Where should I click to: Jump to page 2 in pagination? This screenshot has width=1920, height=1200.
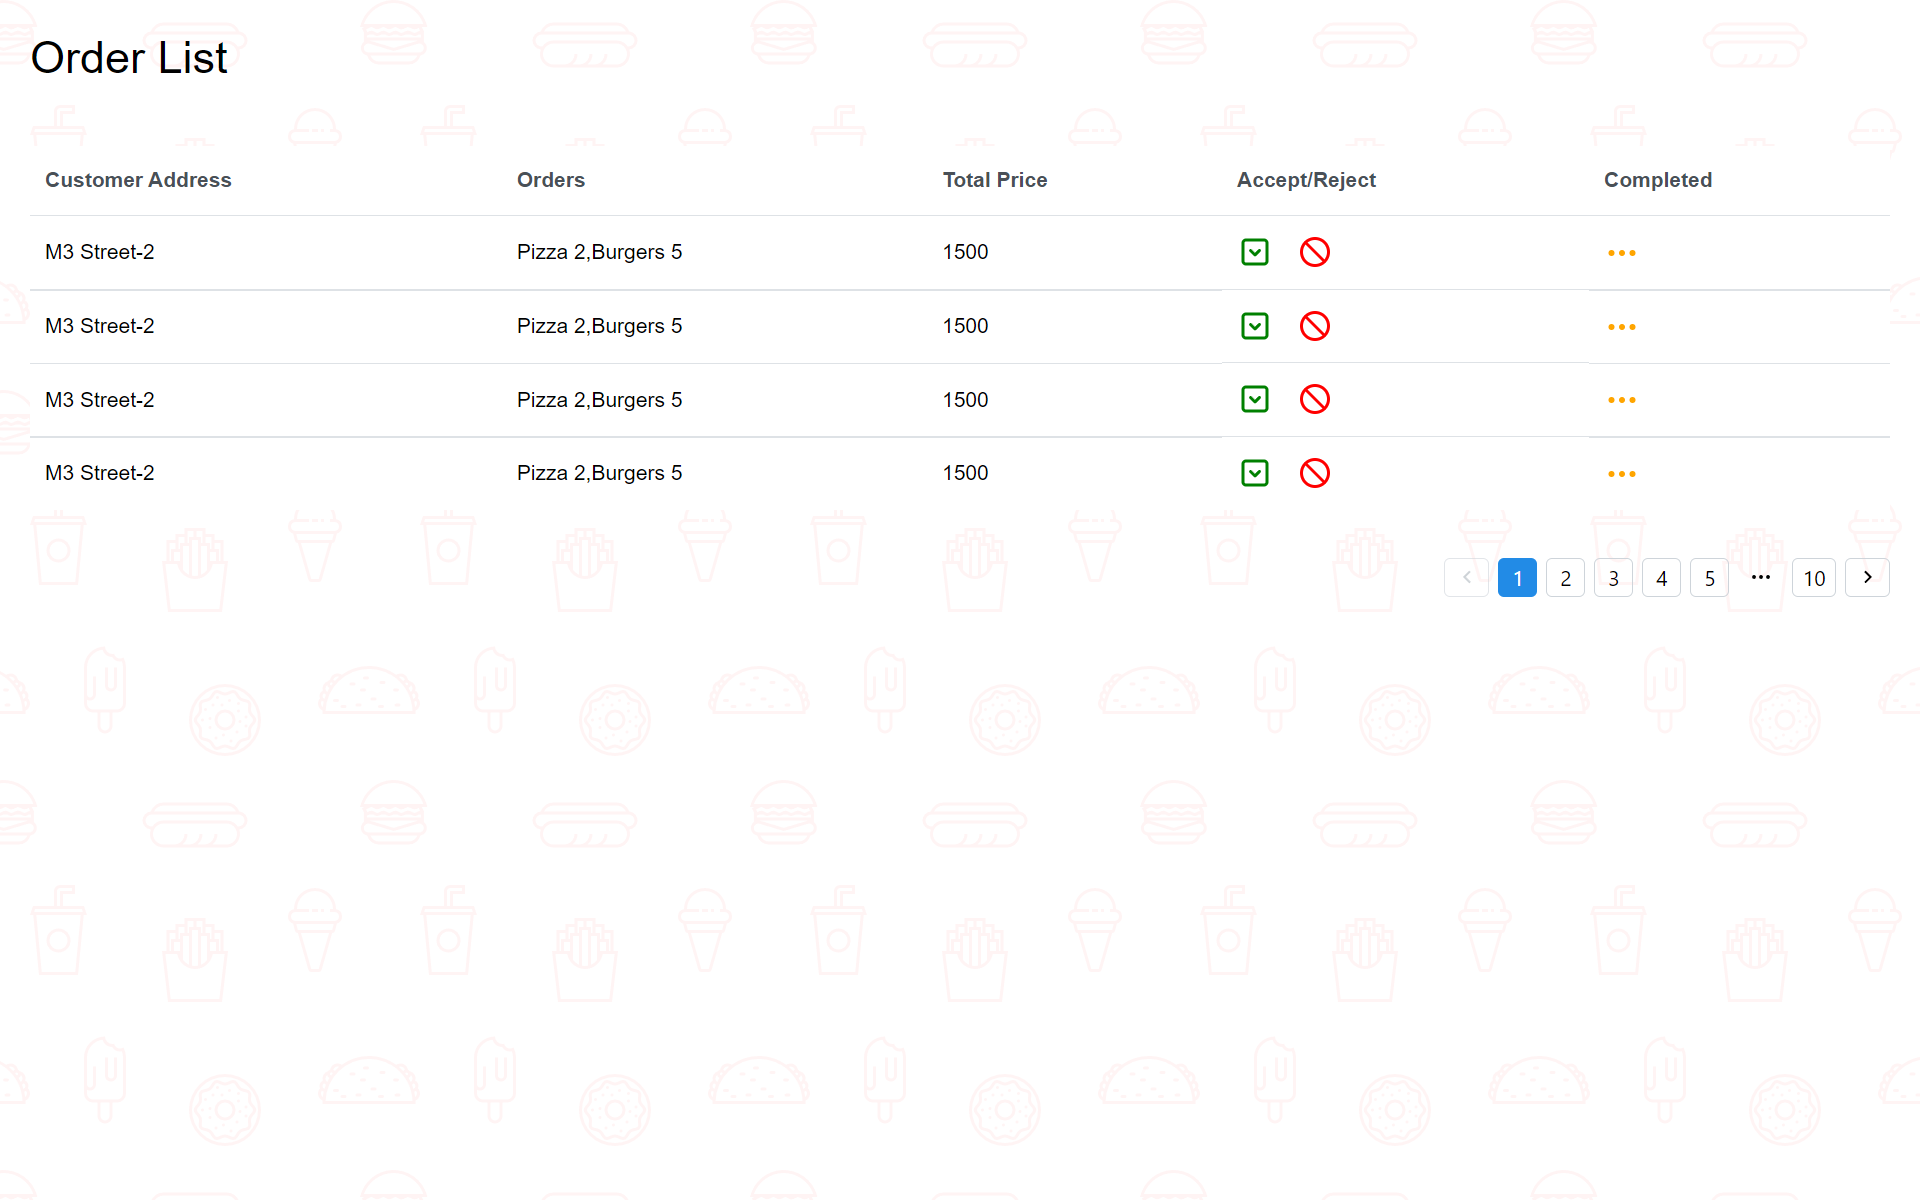tap(1565, 578)
